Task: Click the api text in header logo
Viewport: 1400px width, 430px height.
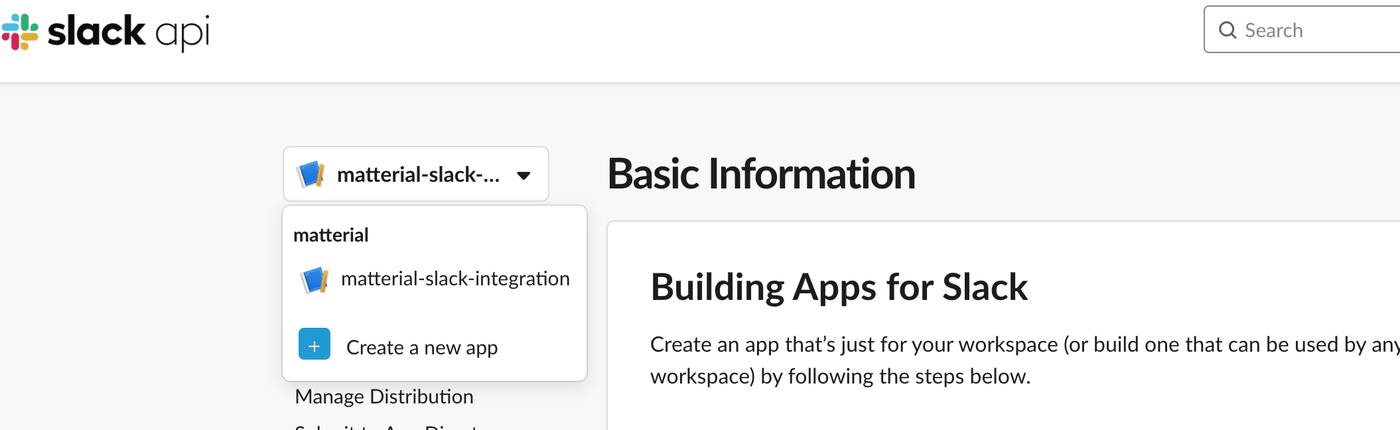Action: (182, 33)
